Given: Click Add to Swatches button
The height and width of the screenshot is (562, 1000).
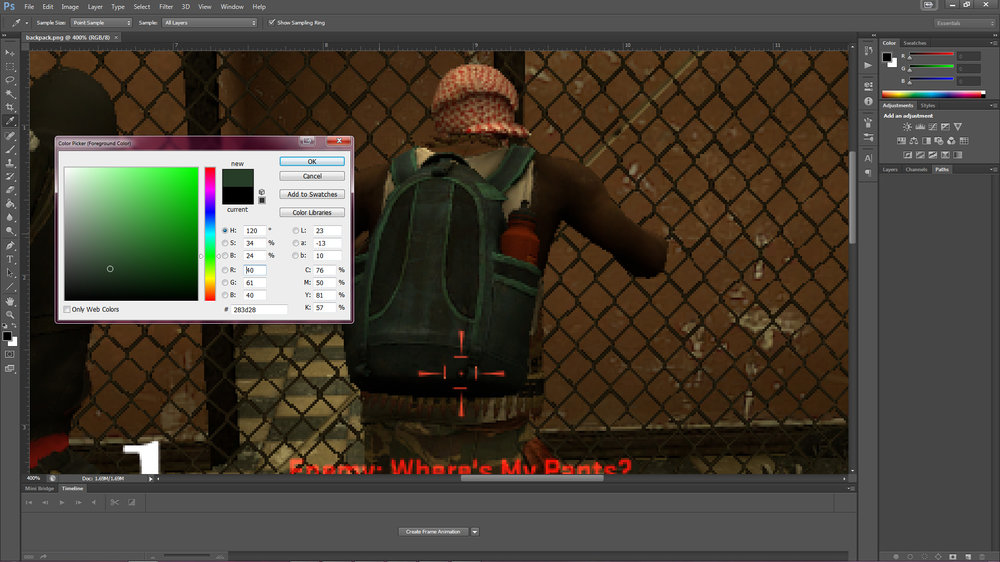Looking at the screenshot, I should [312, 195].
